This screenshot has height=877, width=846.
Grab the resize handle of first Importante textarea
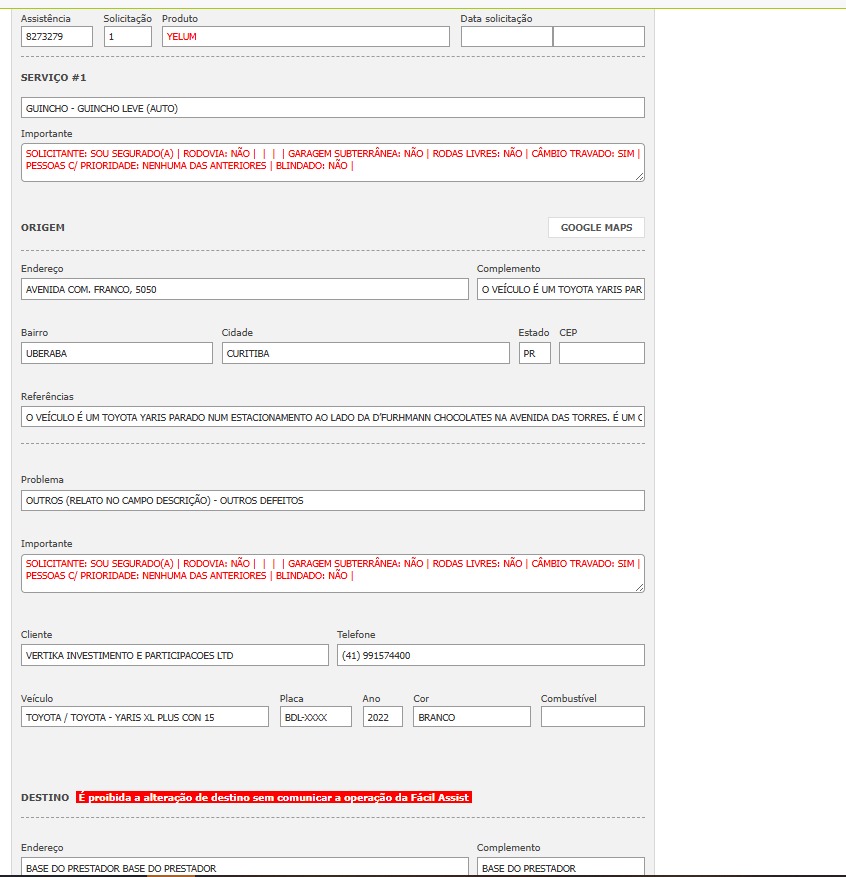[x=640, y=177]
